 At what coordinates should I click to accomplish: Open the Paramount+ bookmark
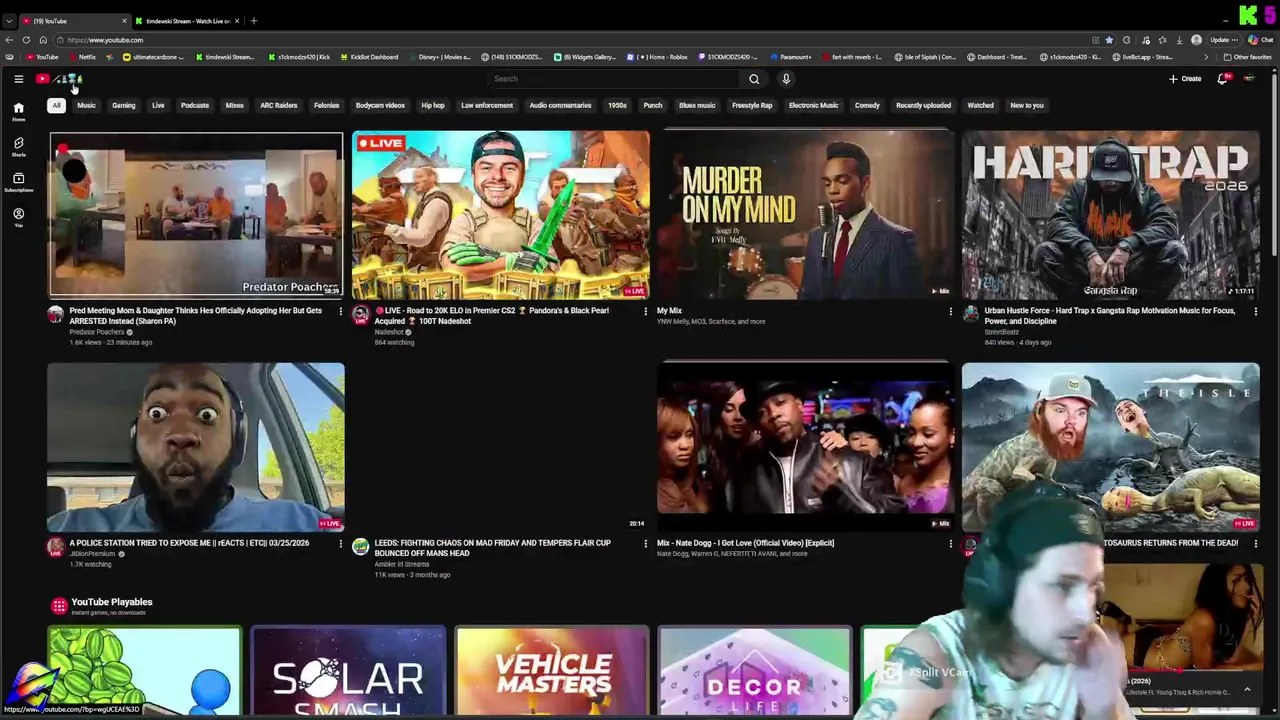pyautogui.click(x=790, y=57)
